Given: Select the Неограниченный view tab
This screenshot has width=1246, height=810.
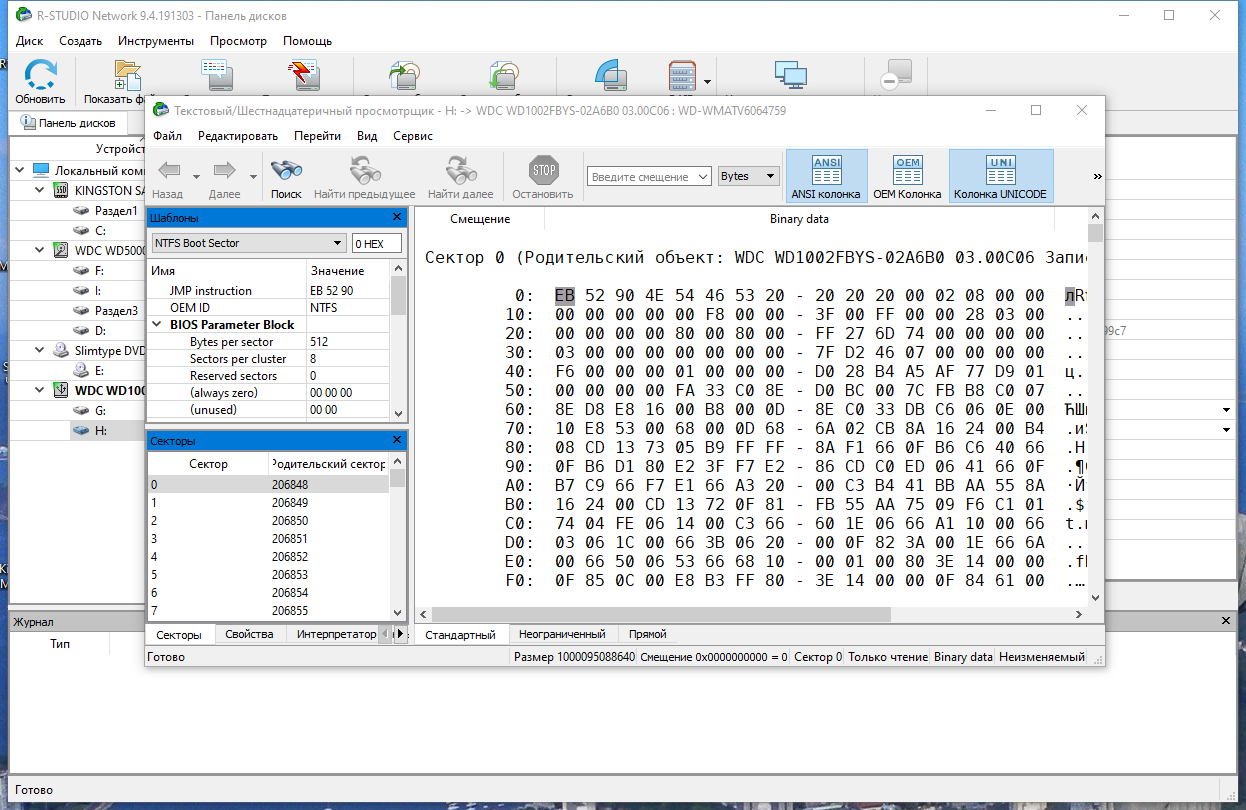Looking at the screenshot, I should (x=562, y=634).
